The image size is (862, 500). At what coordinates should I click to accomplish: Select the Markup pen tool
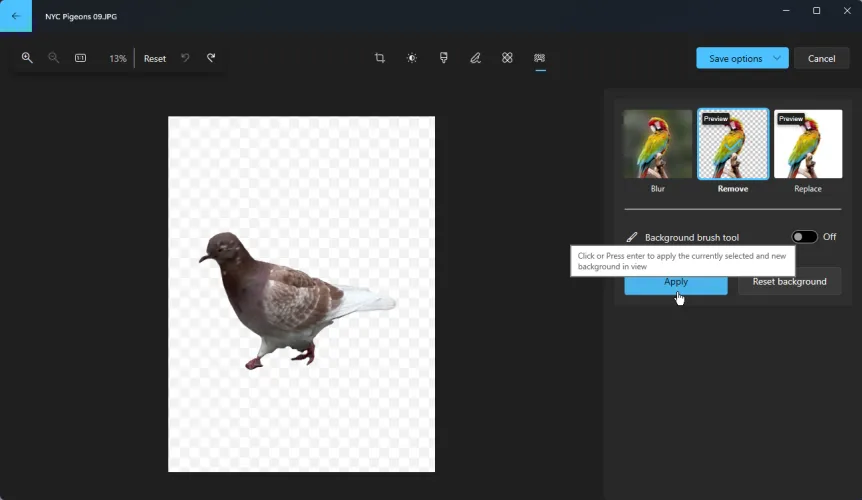coord(476,58)
